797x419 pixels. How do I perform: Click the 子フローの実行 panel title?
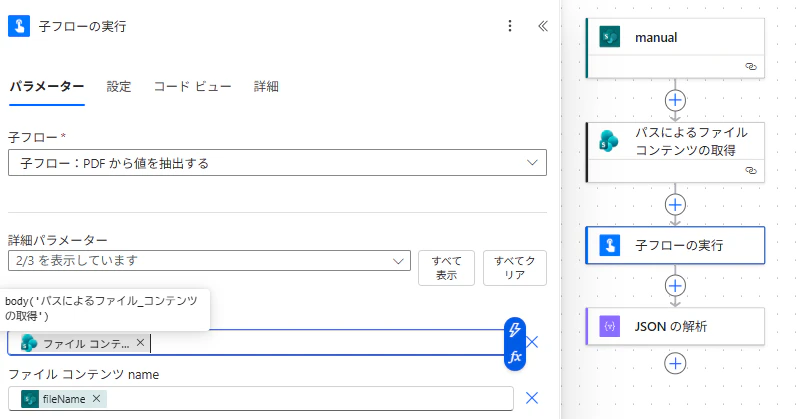pyautogui.click(x=82, y=26)
